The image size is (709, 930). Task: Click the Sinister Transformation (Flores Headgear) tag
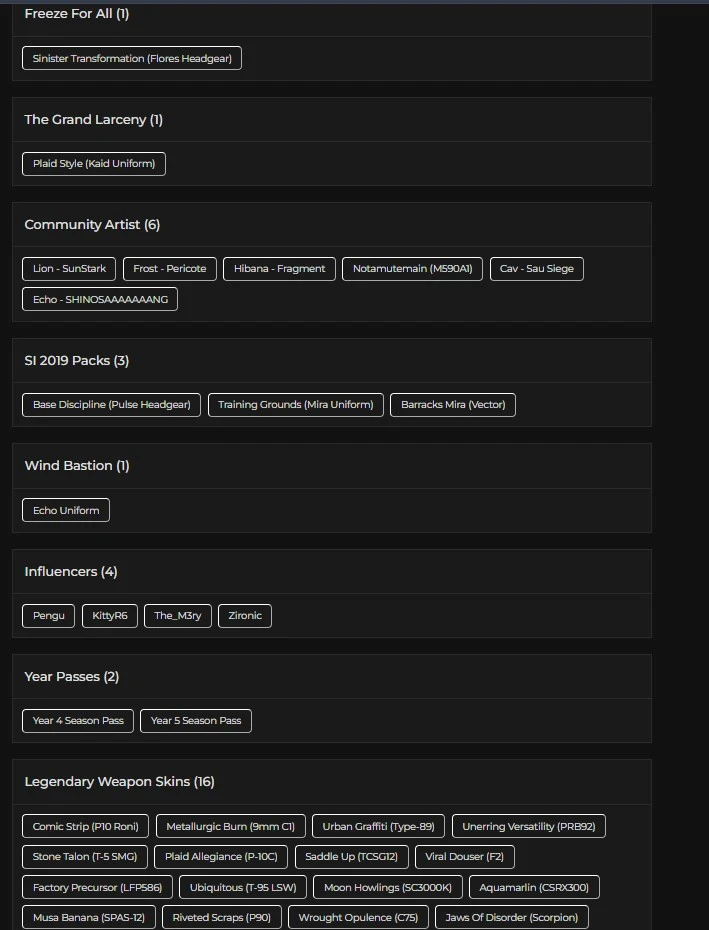[x=132, y=59]
